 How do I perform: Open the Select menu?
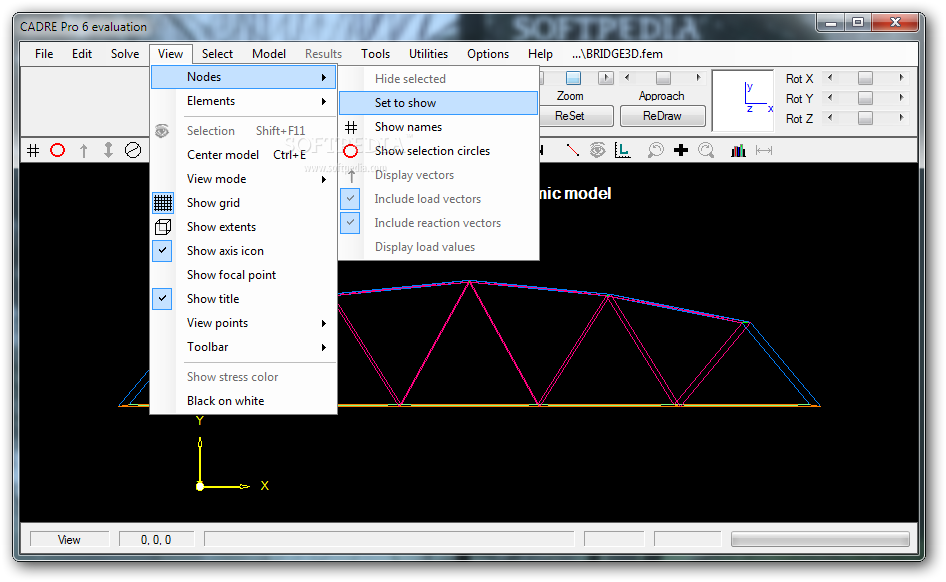pos(217,54)
